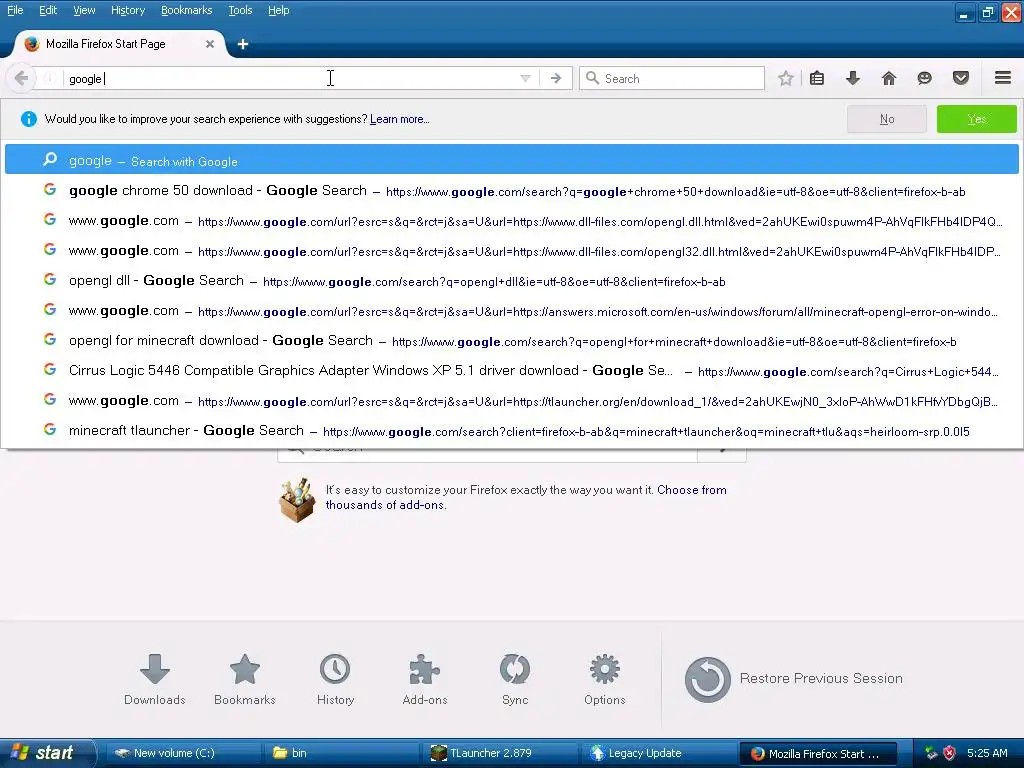The height and width of the screenshot is (768, 1024).
Task: Open Sync shortcut on start page
Action: pyautogui.click(x=515, y=679)
